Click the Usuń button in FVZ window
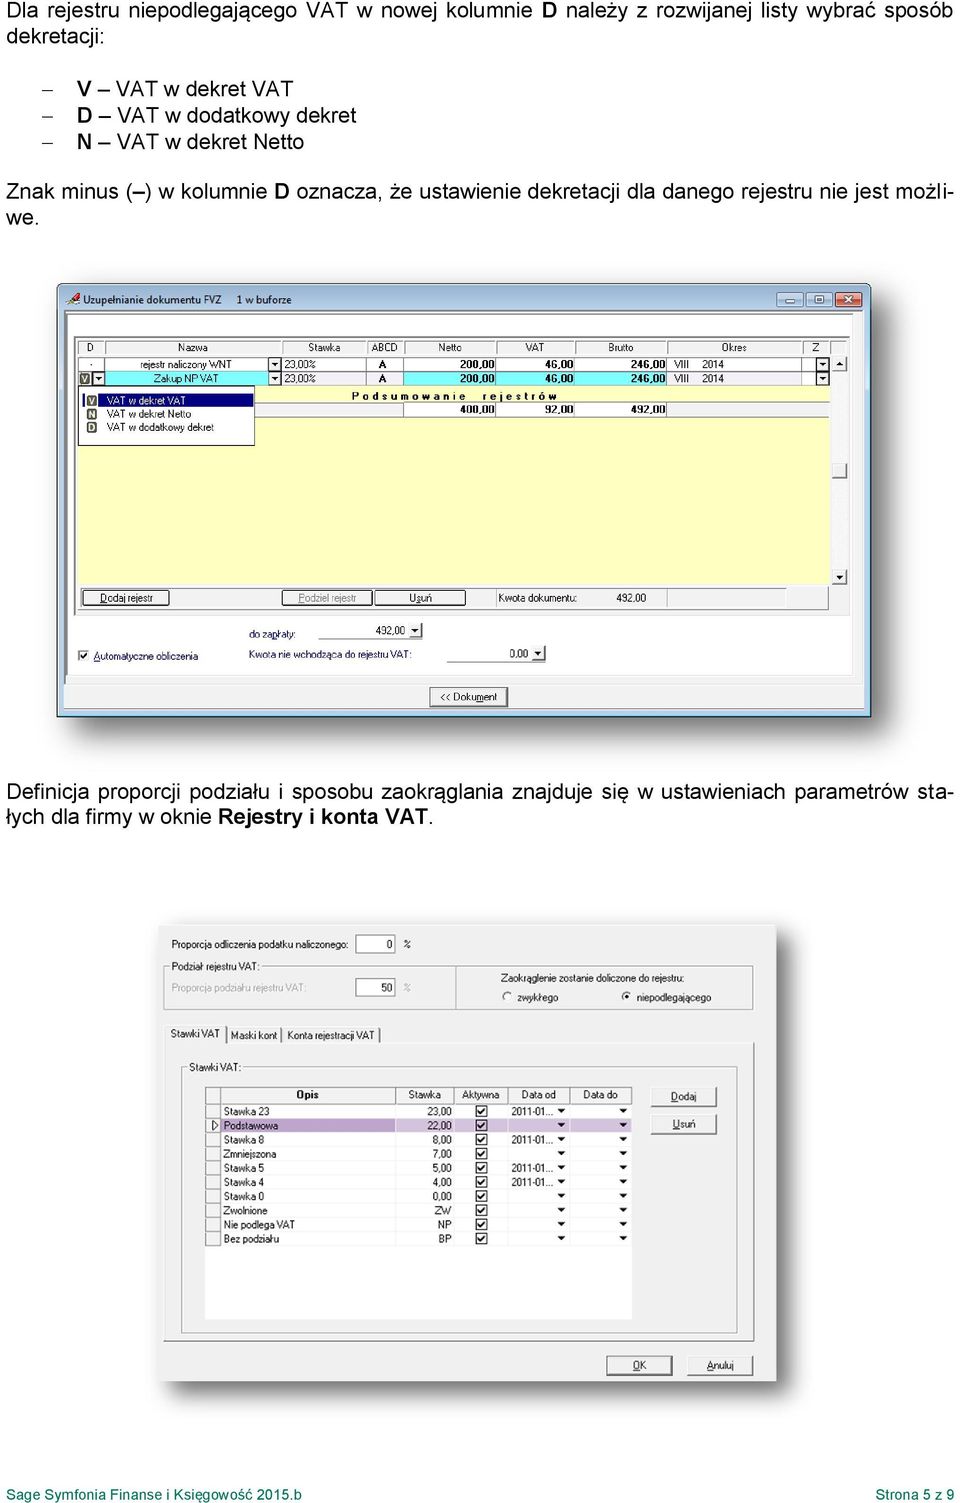The width and height of the screenshot is (960, 1503). coord(420,598)
